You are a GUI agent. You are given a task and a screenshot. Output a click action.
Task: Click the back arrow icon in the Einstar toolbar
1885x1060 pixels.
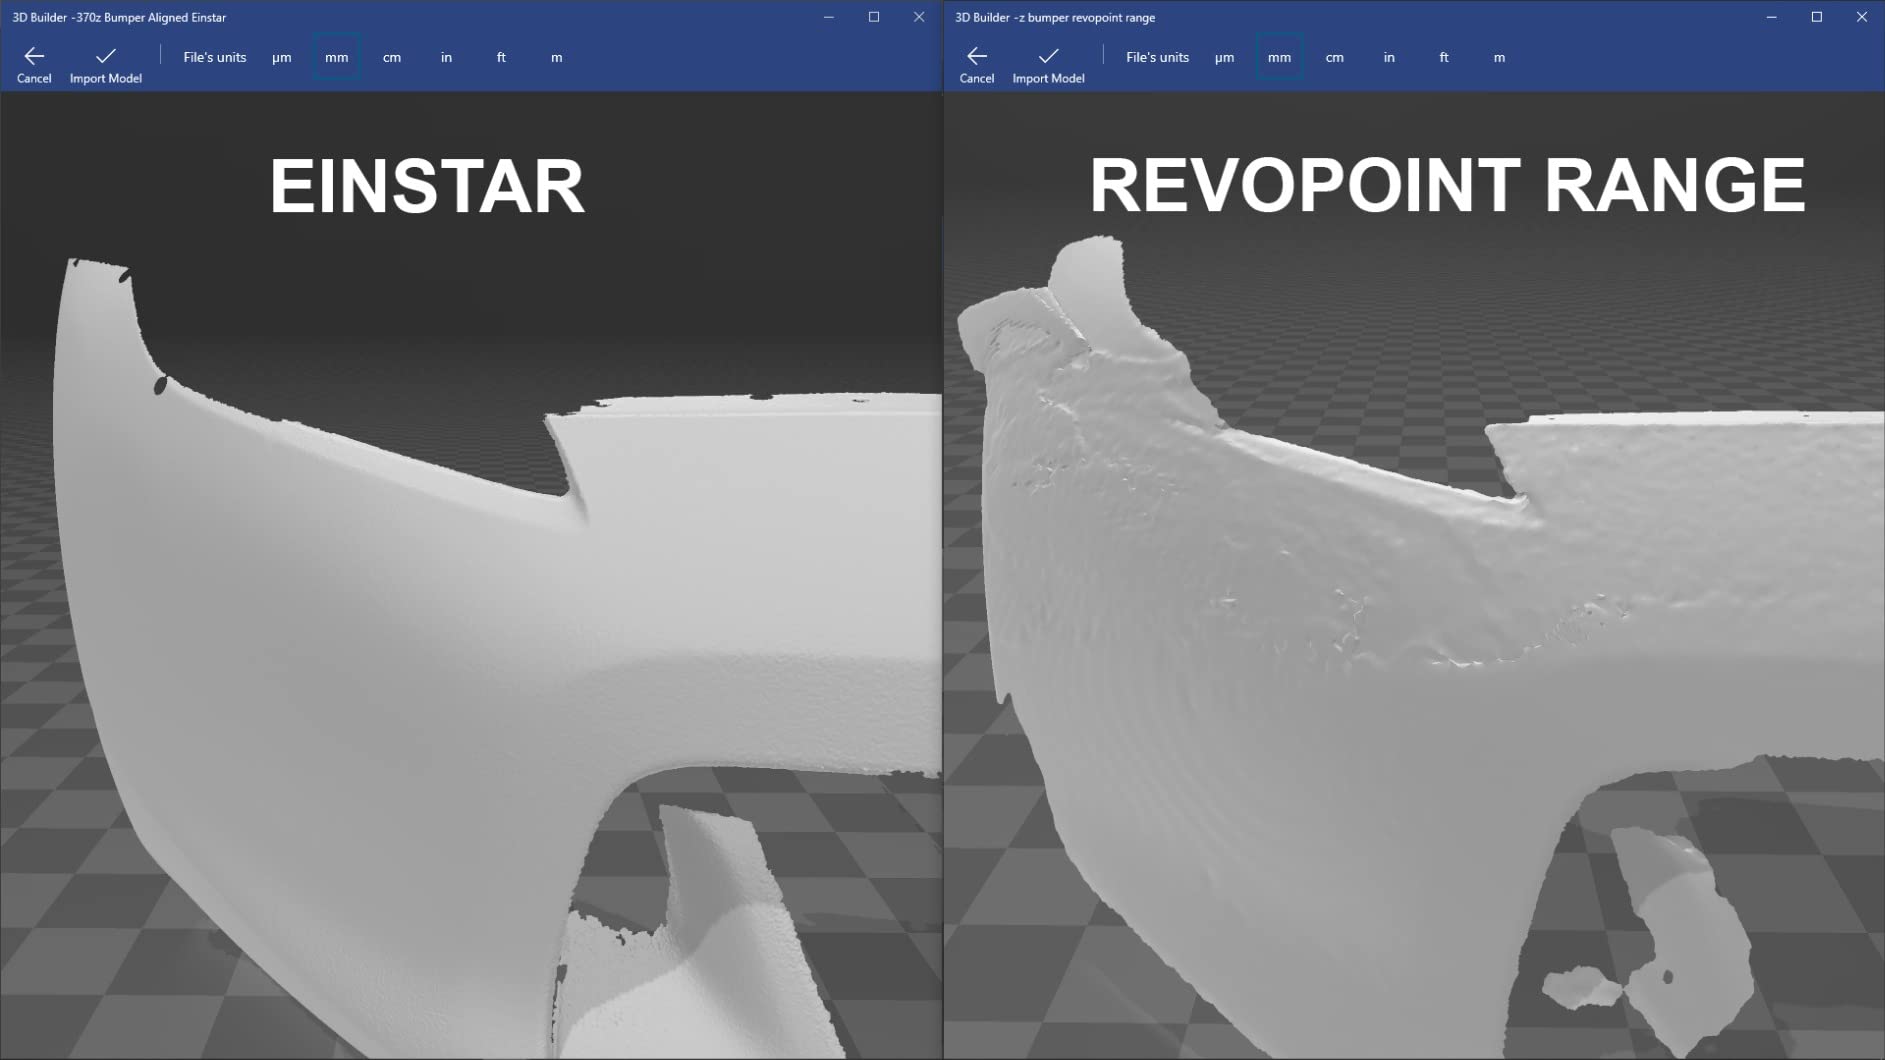[x=33, y=57]
